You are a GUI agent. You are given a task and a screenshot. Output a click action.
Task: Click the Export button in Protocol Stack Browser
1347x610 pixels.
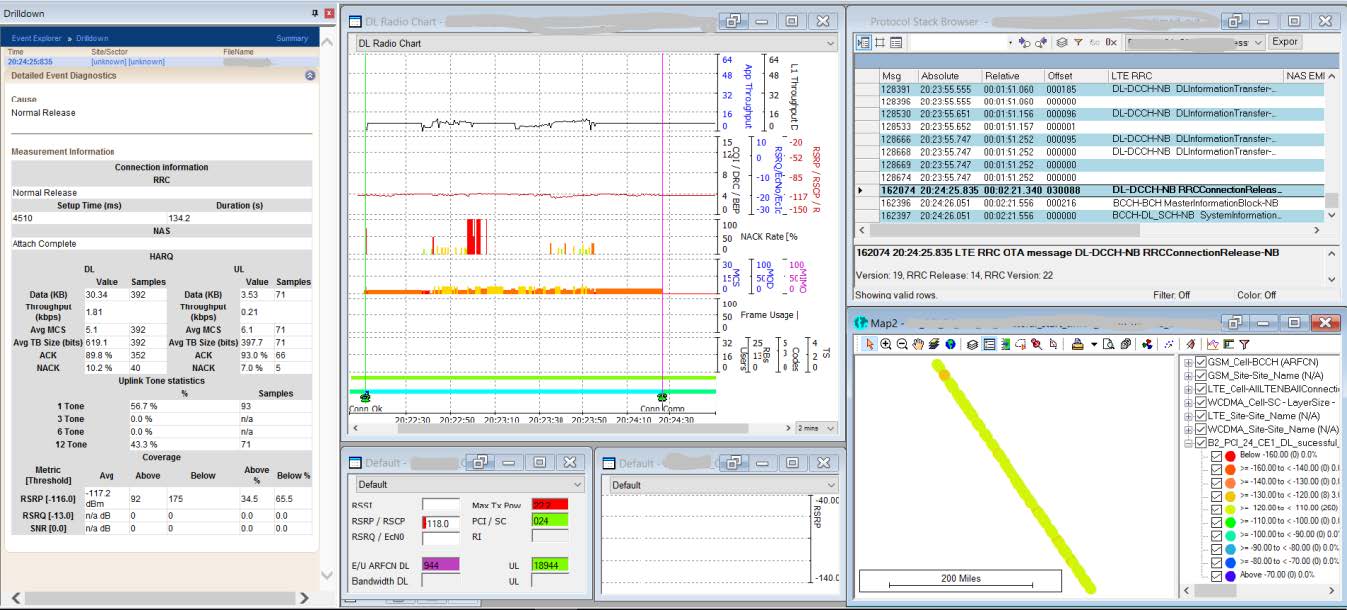[x=1285, y=43]
